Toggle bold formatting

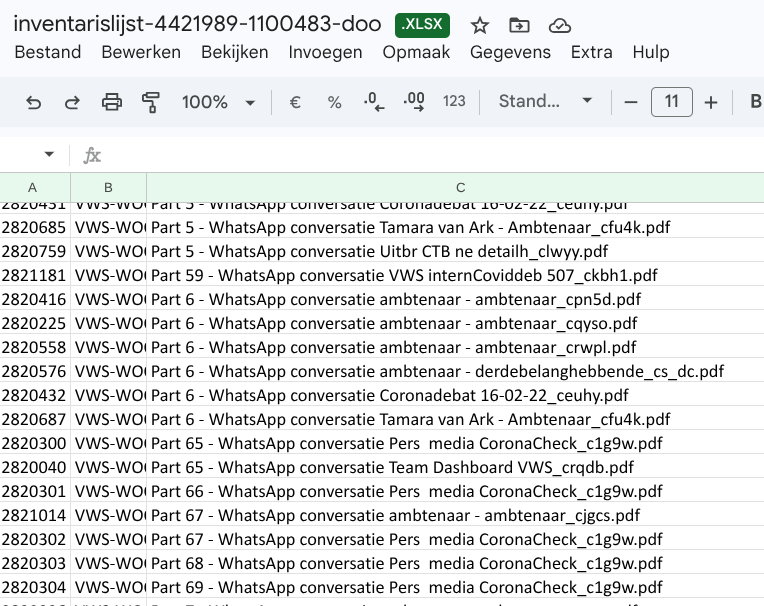pyautogui.click(x=755, y=102)
